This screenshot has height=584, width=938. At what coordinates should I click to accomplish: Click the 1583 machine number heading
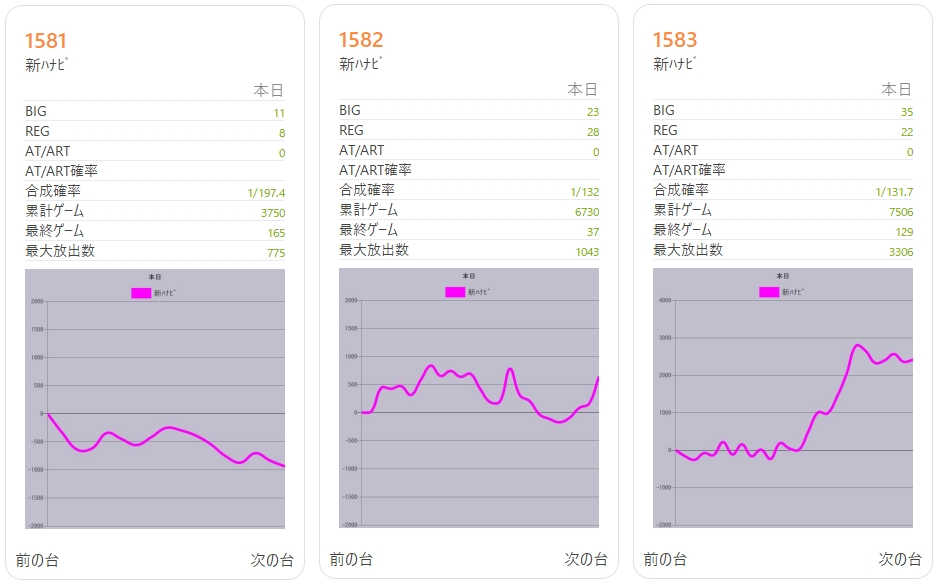(674, 40)
